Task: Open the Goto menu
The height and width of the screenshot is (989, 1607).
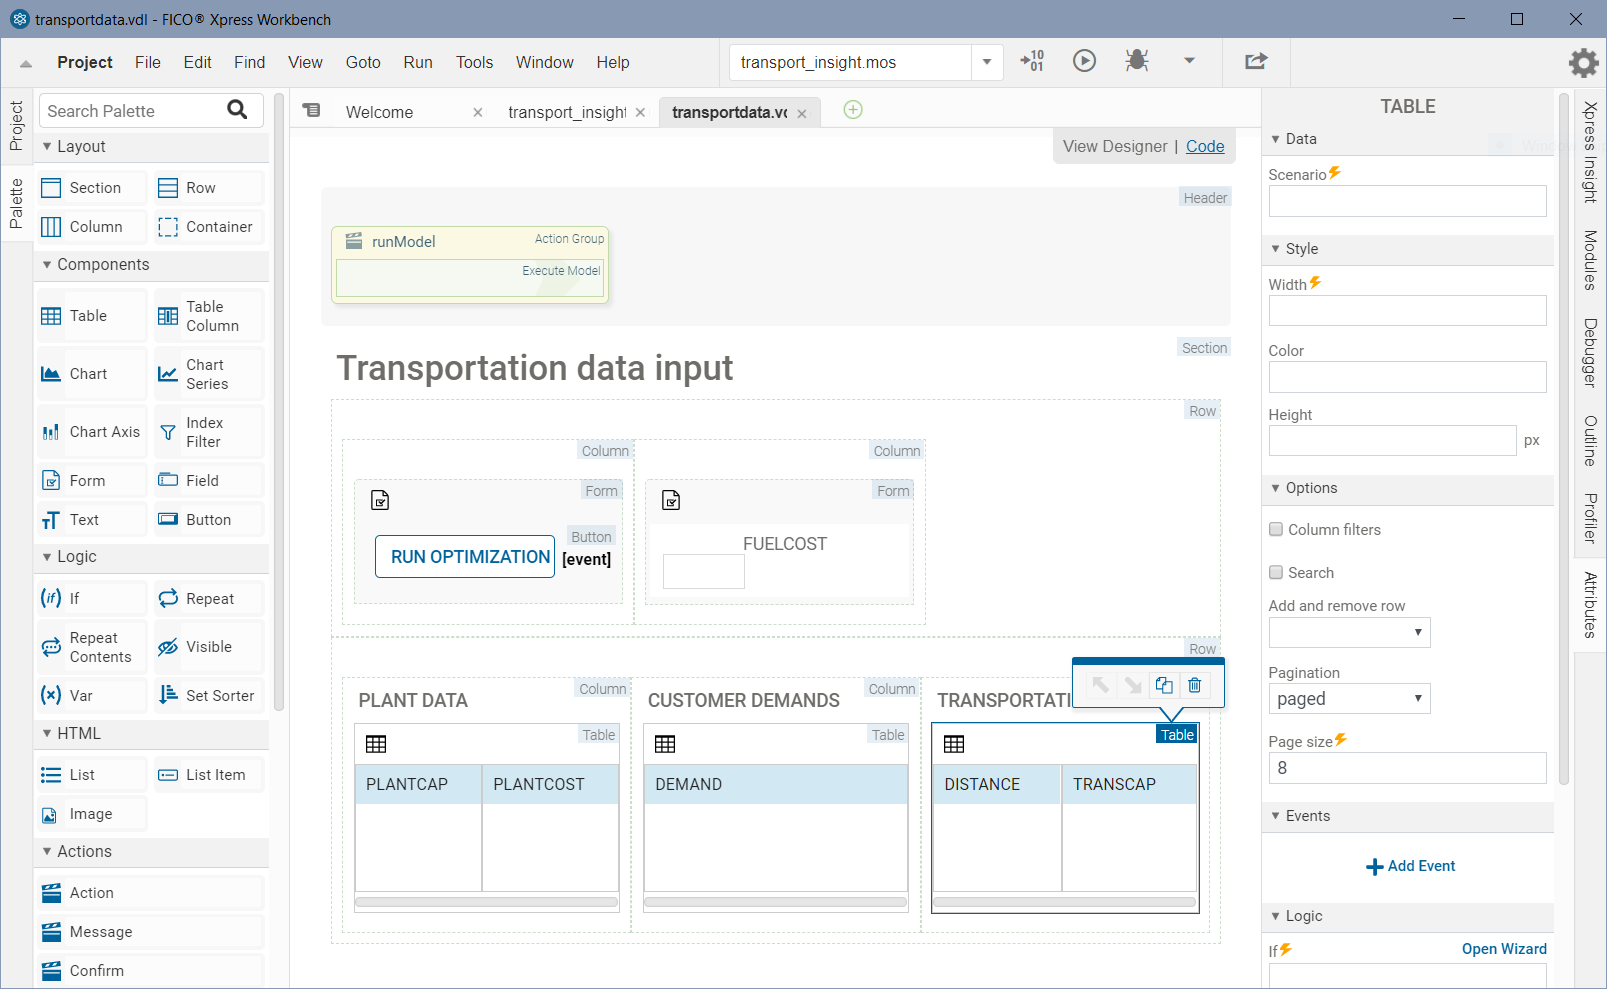Action: pyautogui.click(x=363, y=61)
